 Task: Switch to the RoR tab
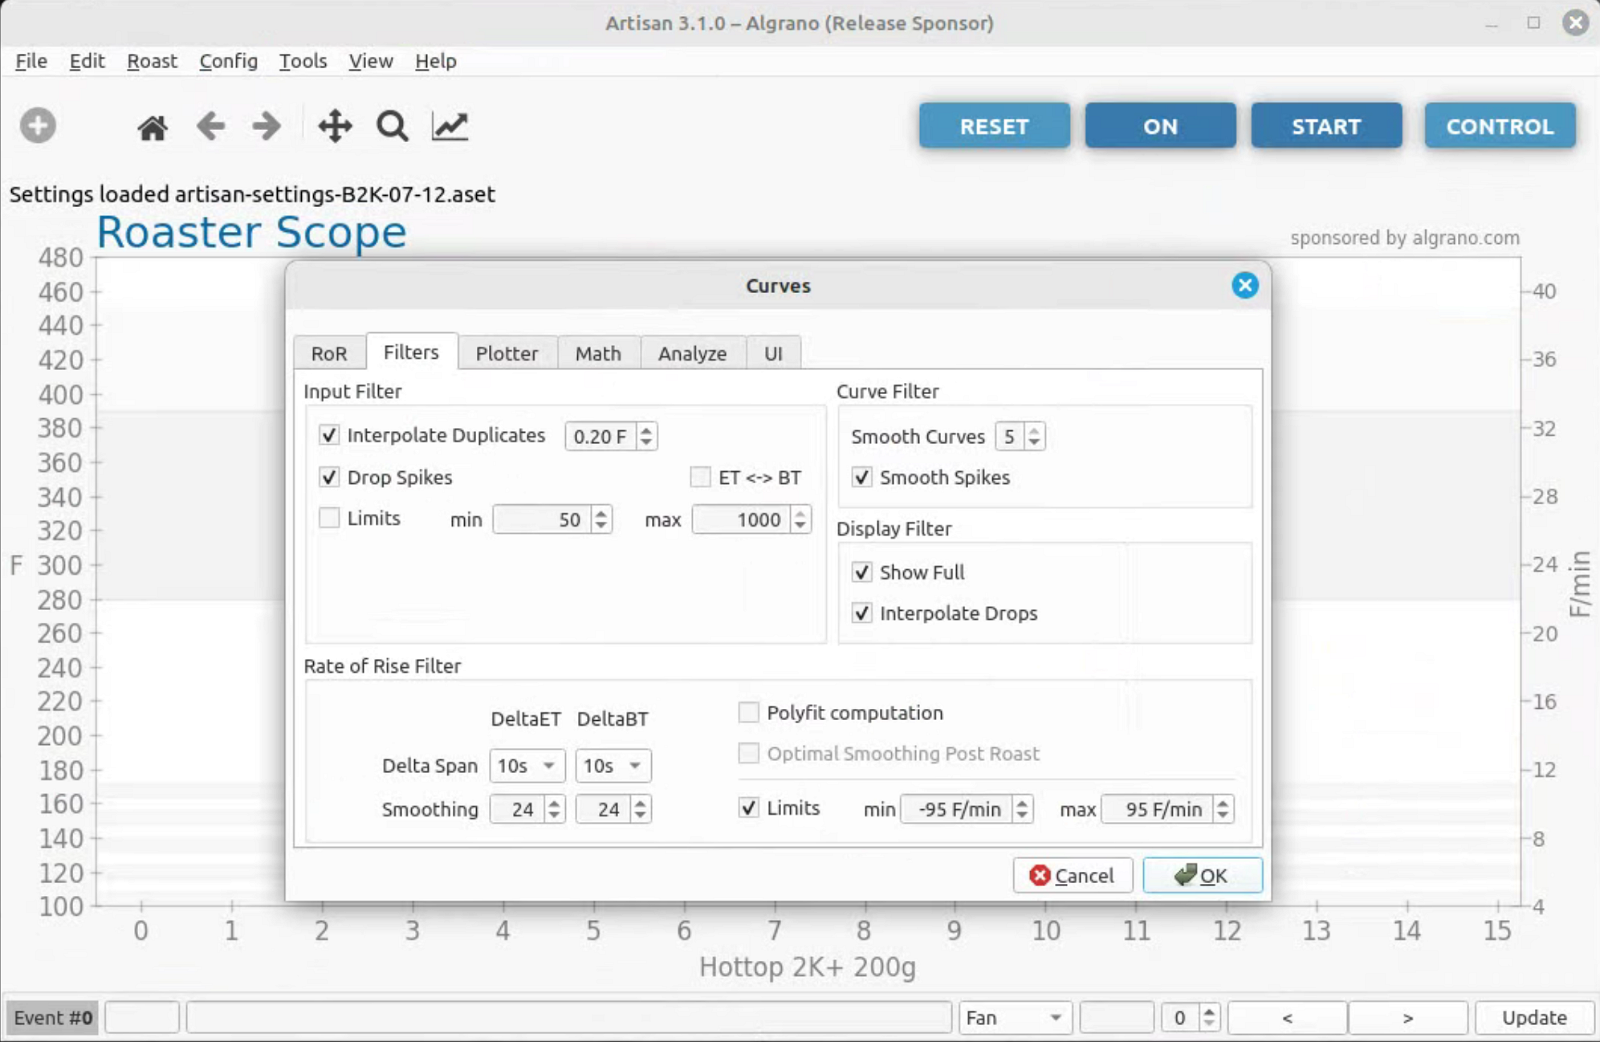pyautogui.click(x=329, y=353)
